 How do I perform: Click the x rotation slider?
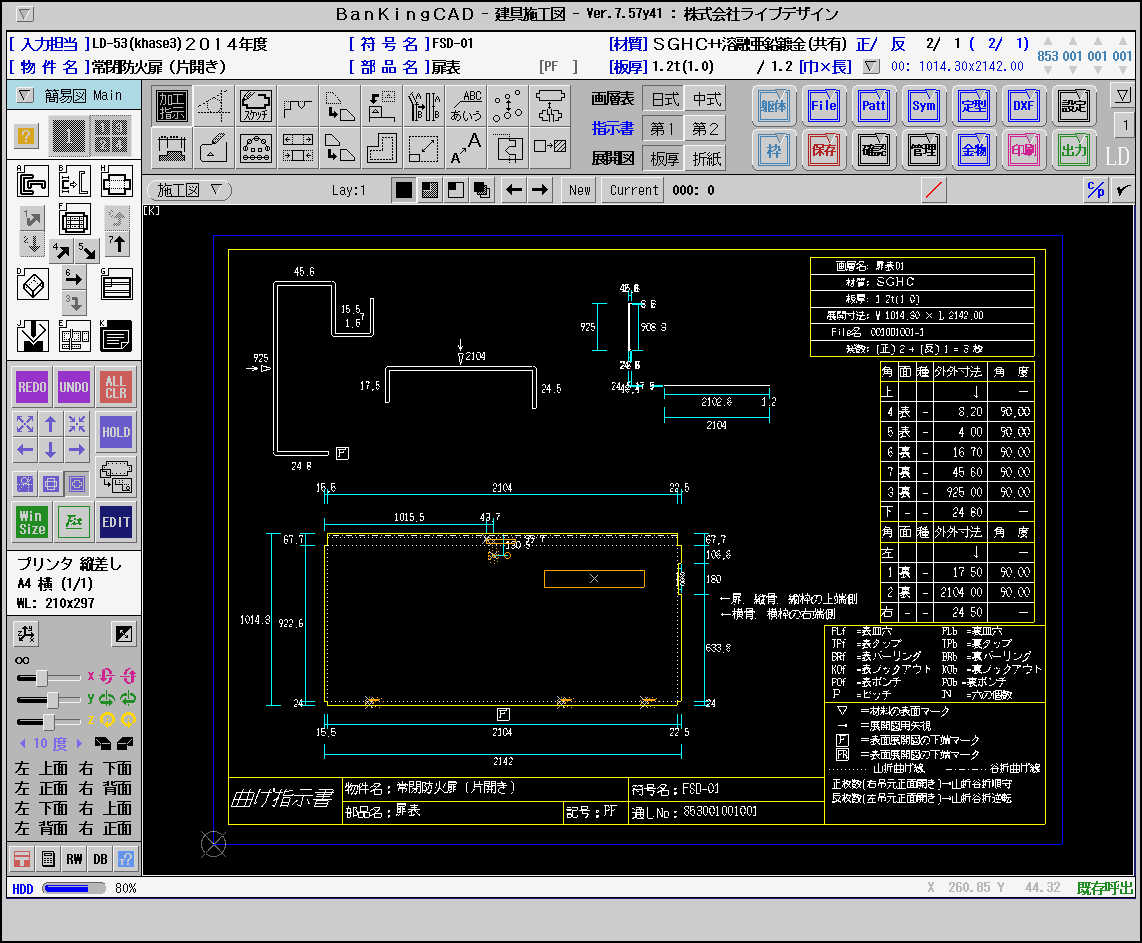[48, 678]
